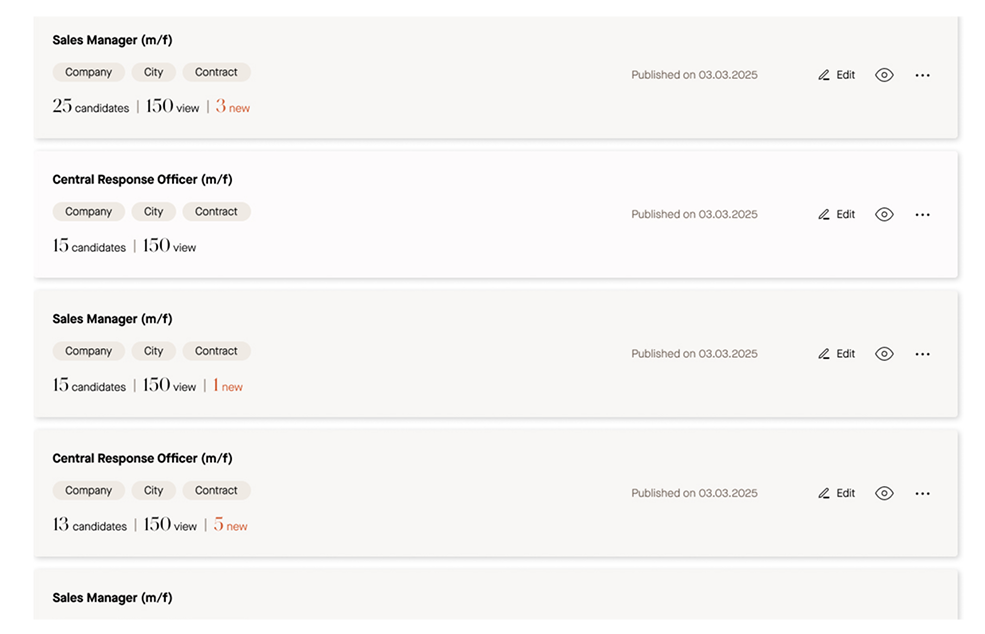
Task: Toggle visibility of the fourth job posting
Action: tap(884, 492)
